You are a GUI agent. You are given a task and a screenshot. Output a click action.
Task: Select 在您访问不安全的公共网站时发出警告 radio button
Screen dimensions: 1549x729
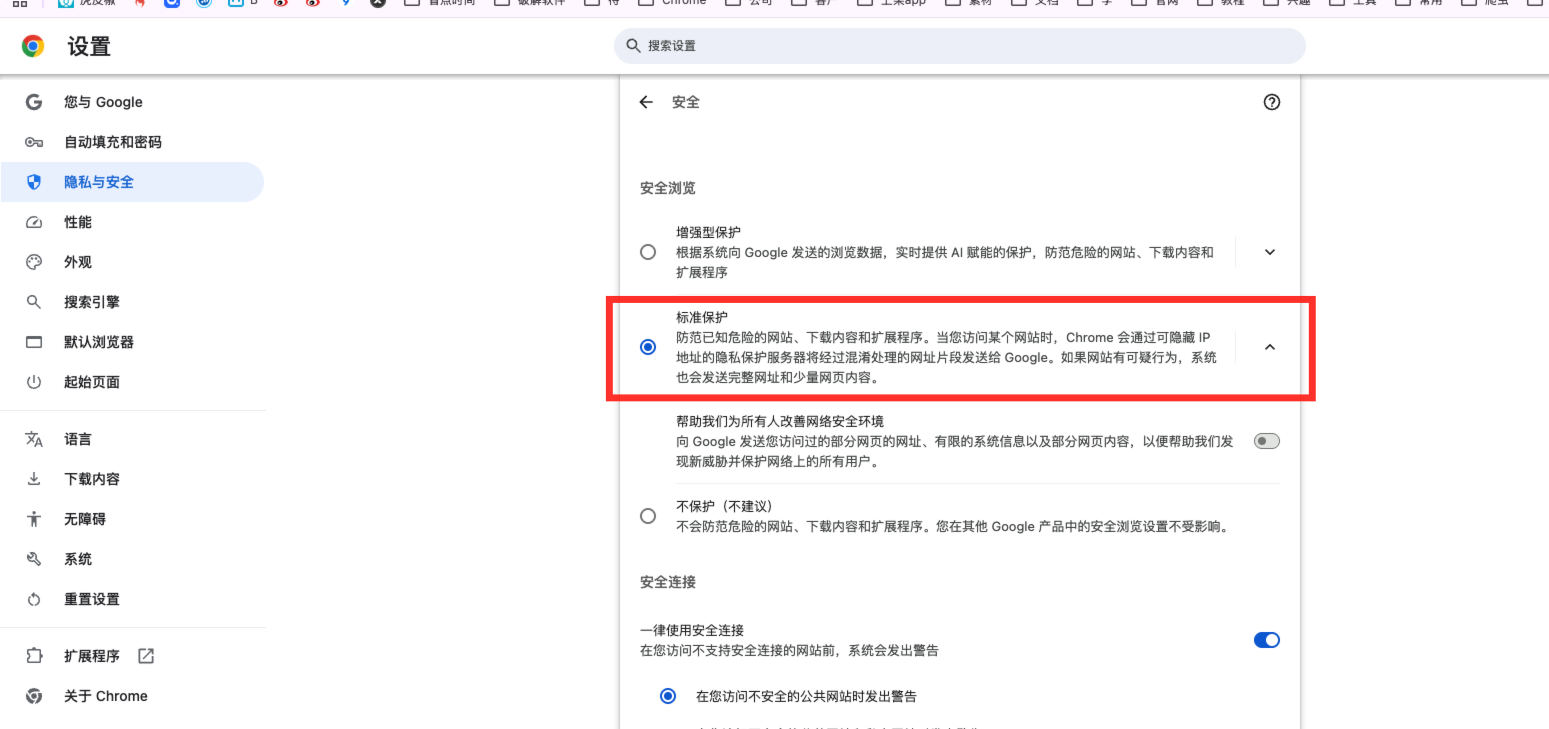668,696
